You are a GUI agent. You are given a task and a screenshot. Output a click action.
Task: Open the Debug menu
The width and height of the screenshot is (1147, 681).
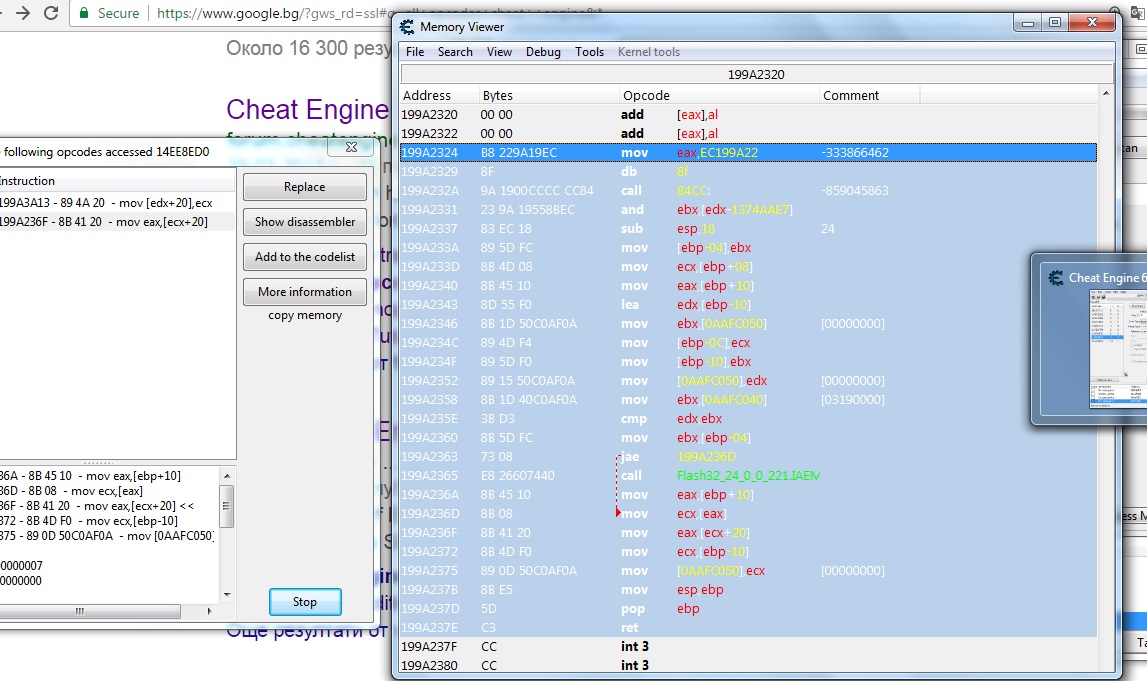point(543,52)
